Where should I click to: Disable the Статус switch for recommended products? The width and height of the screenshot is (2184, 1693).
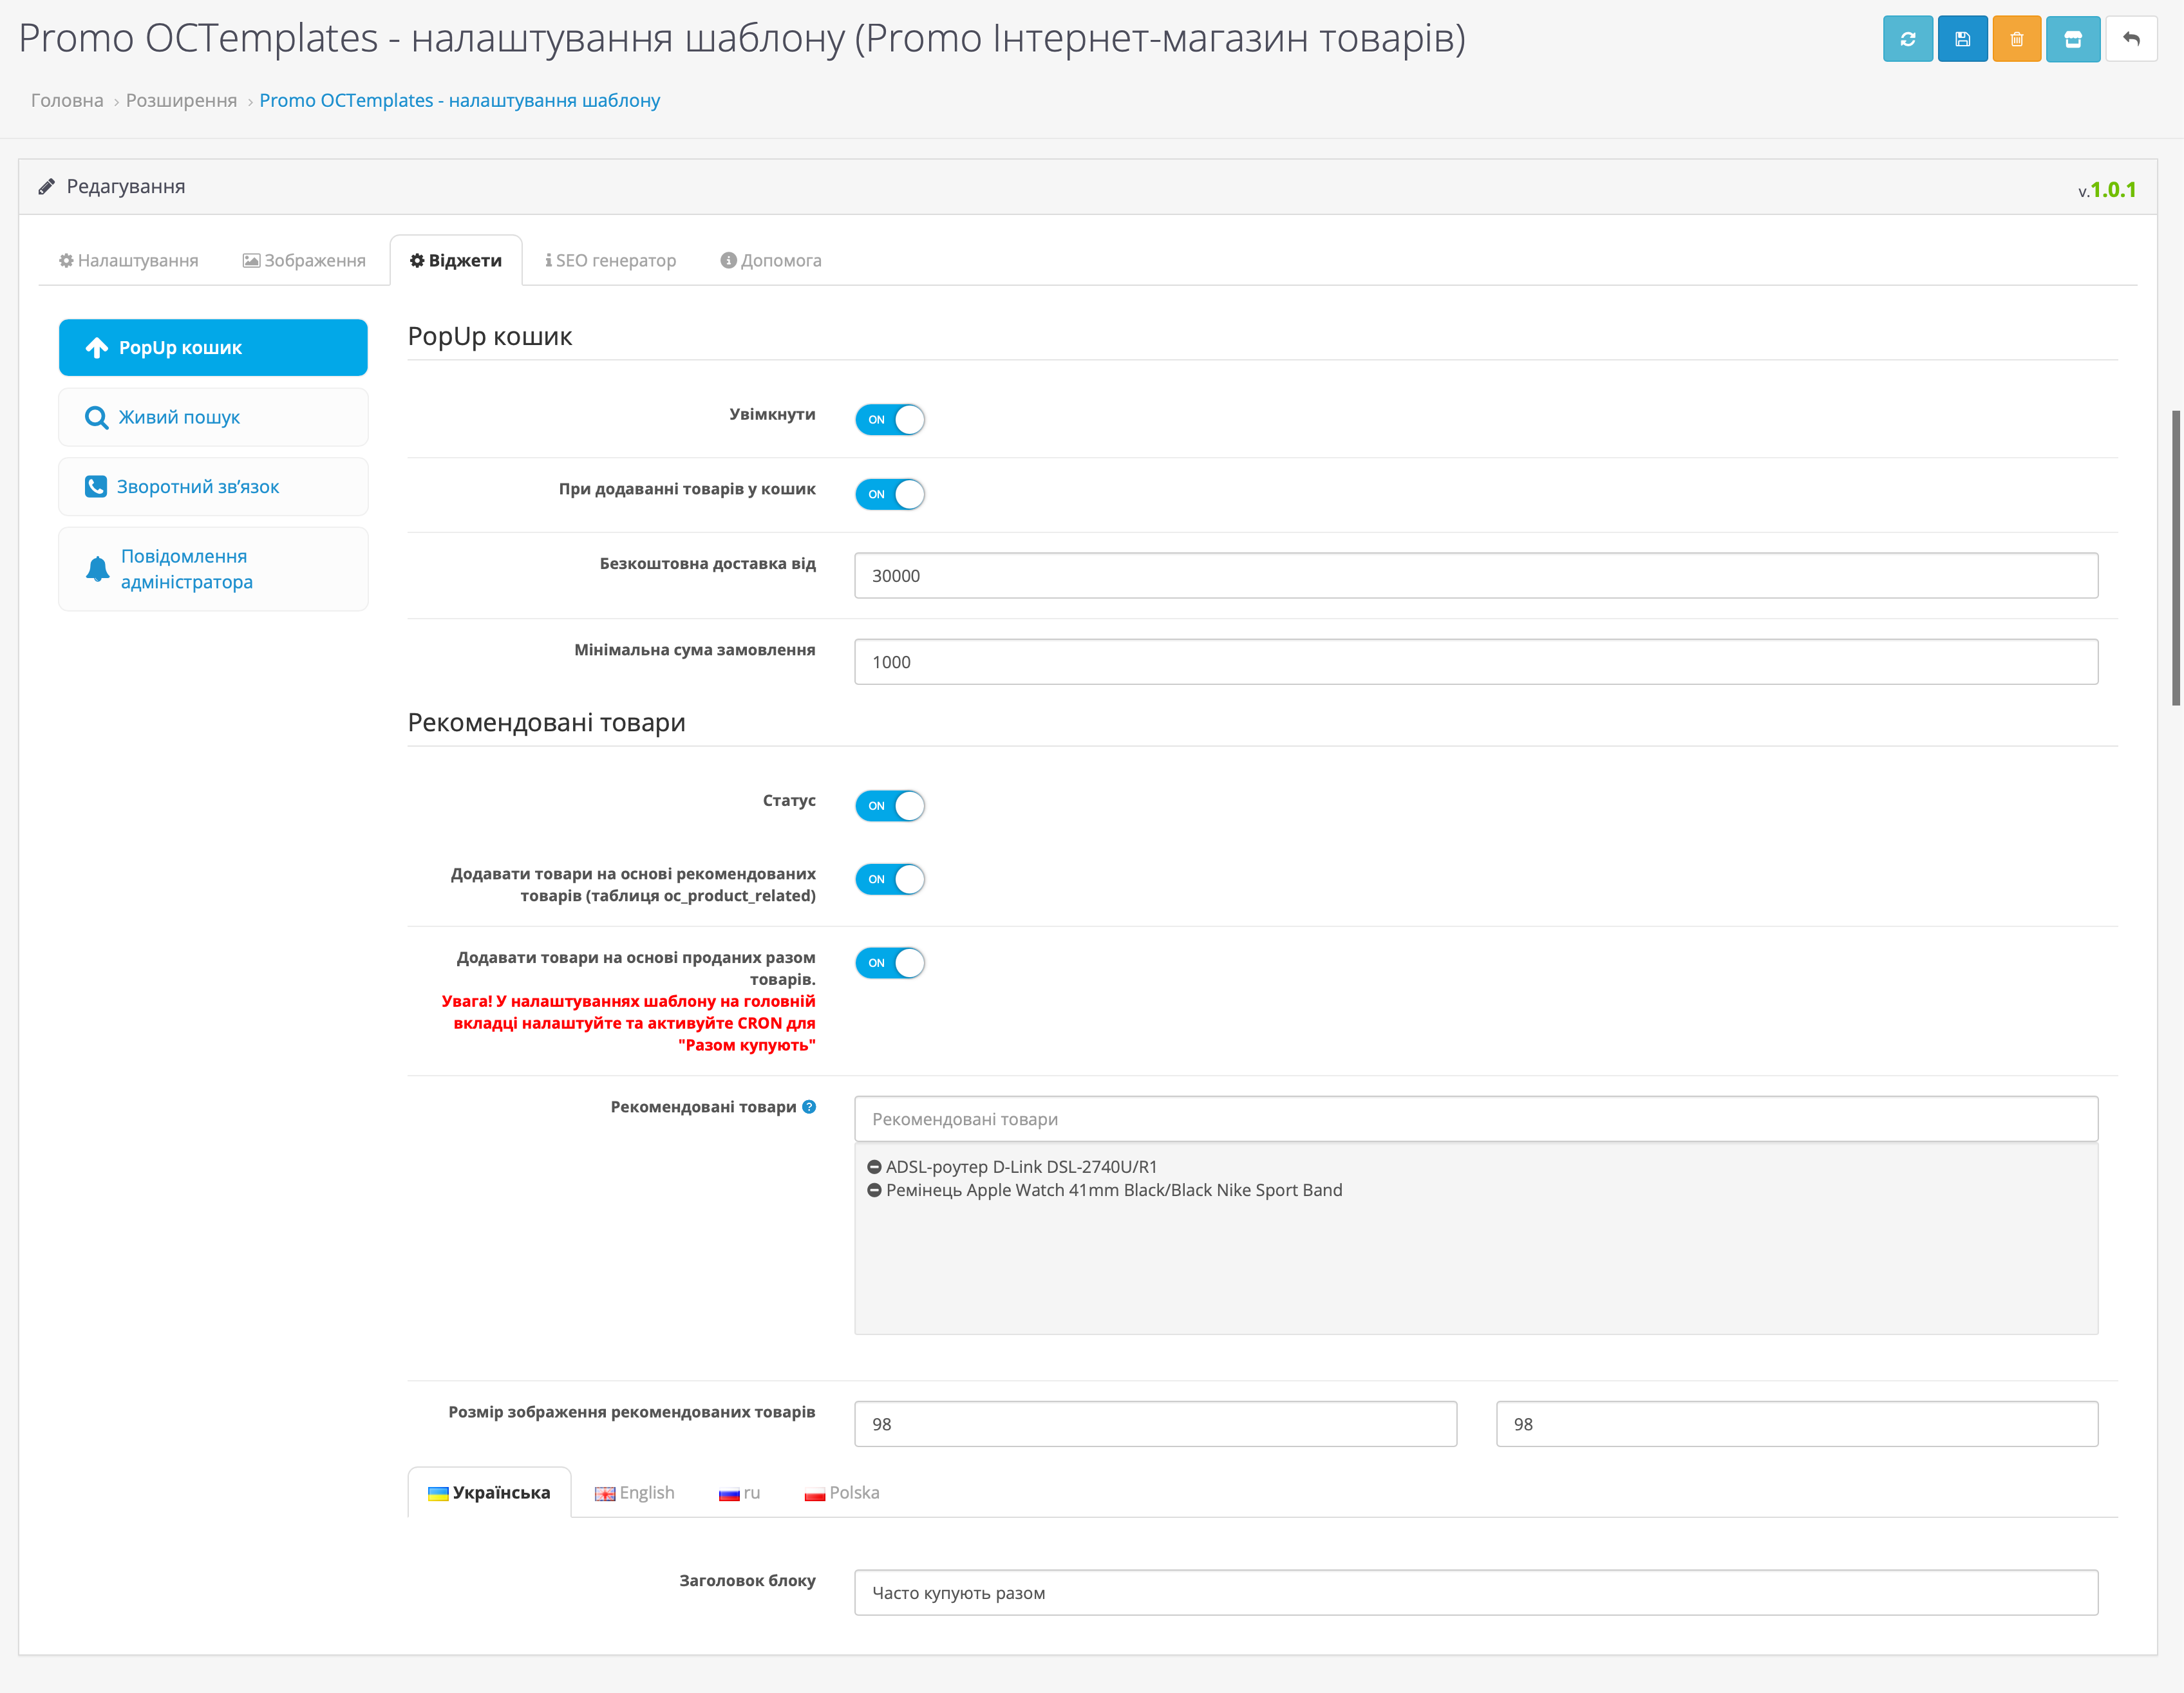click(889, 805)
